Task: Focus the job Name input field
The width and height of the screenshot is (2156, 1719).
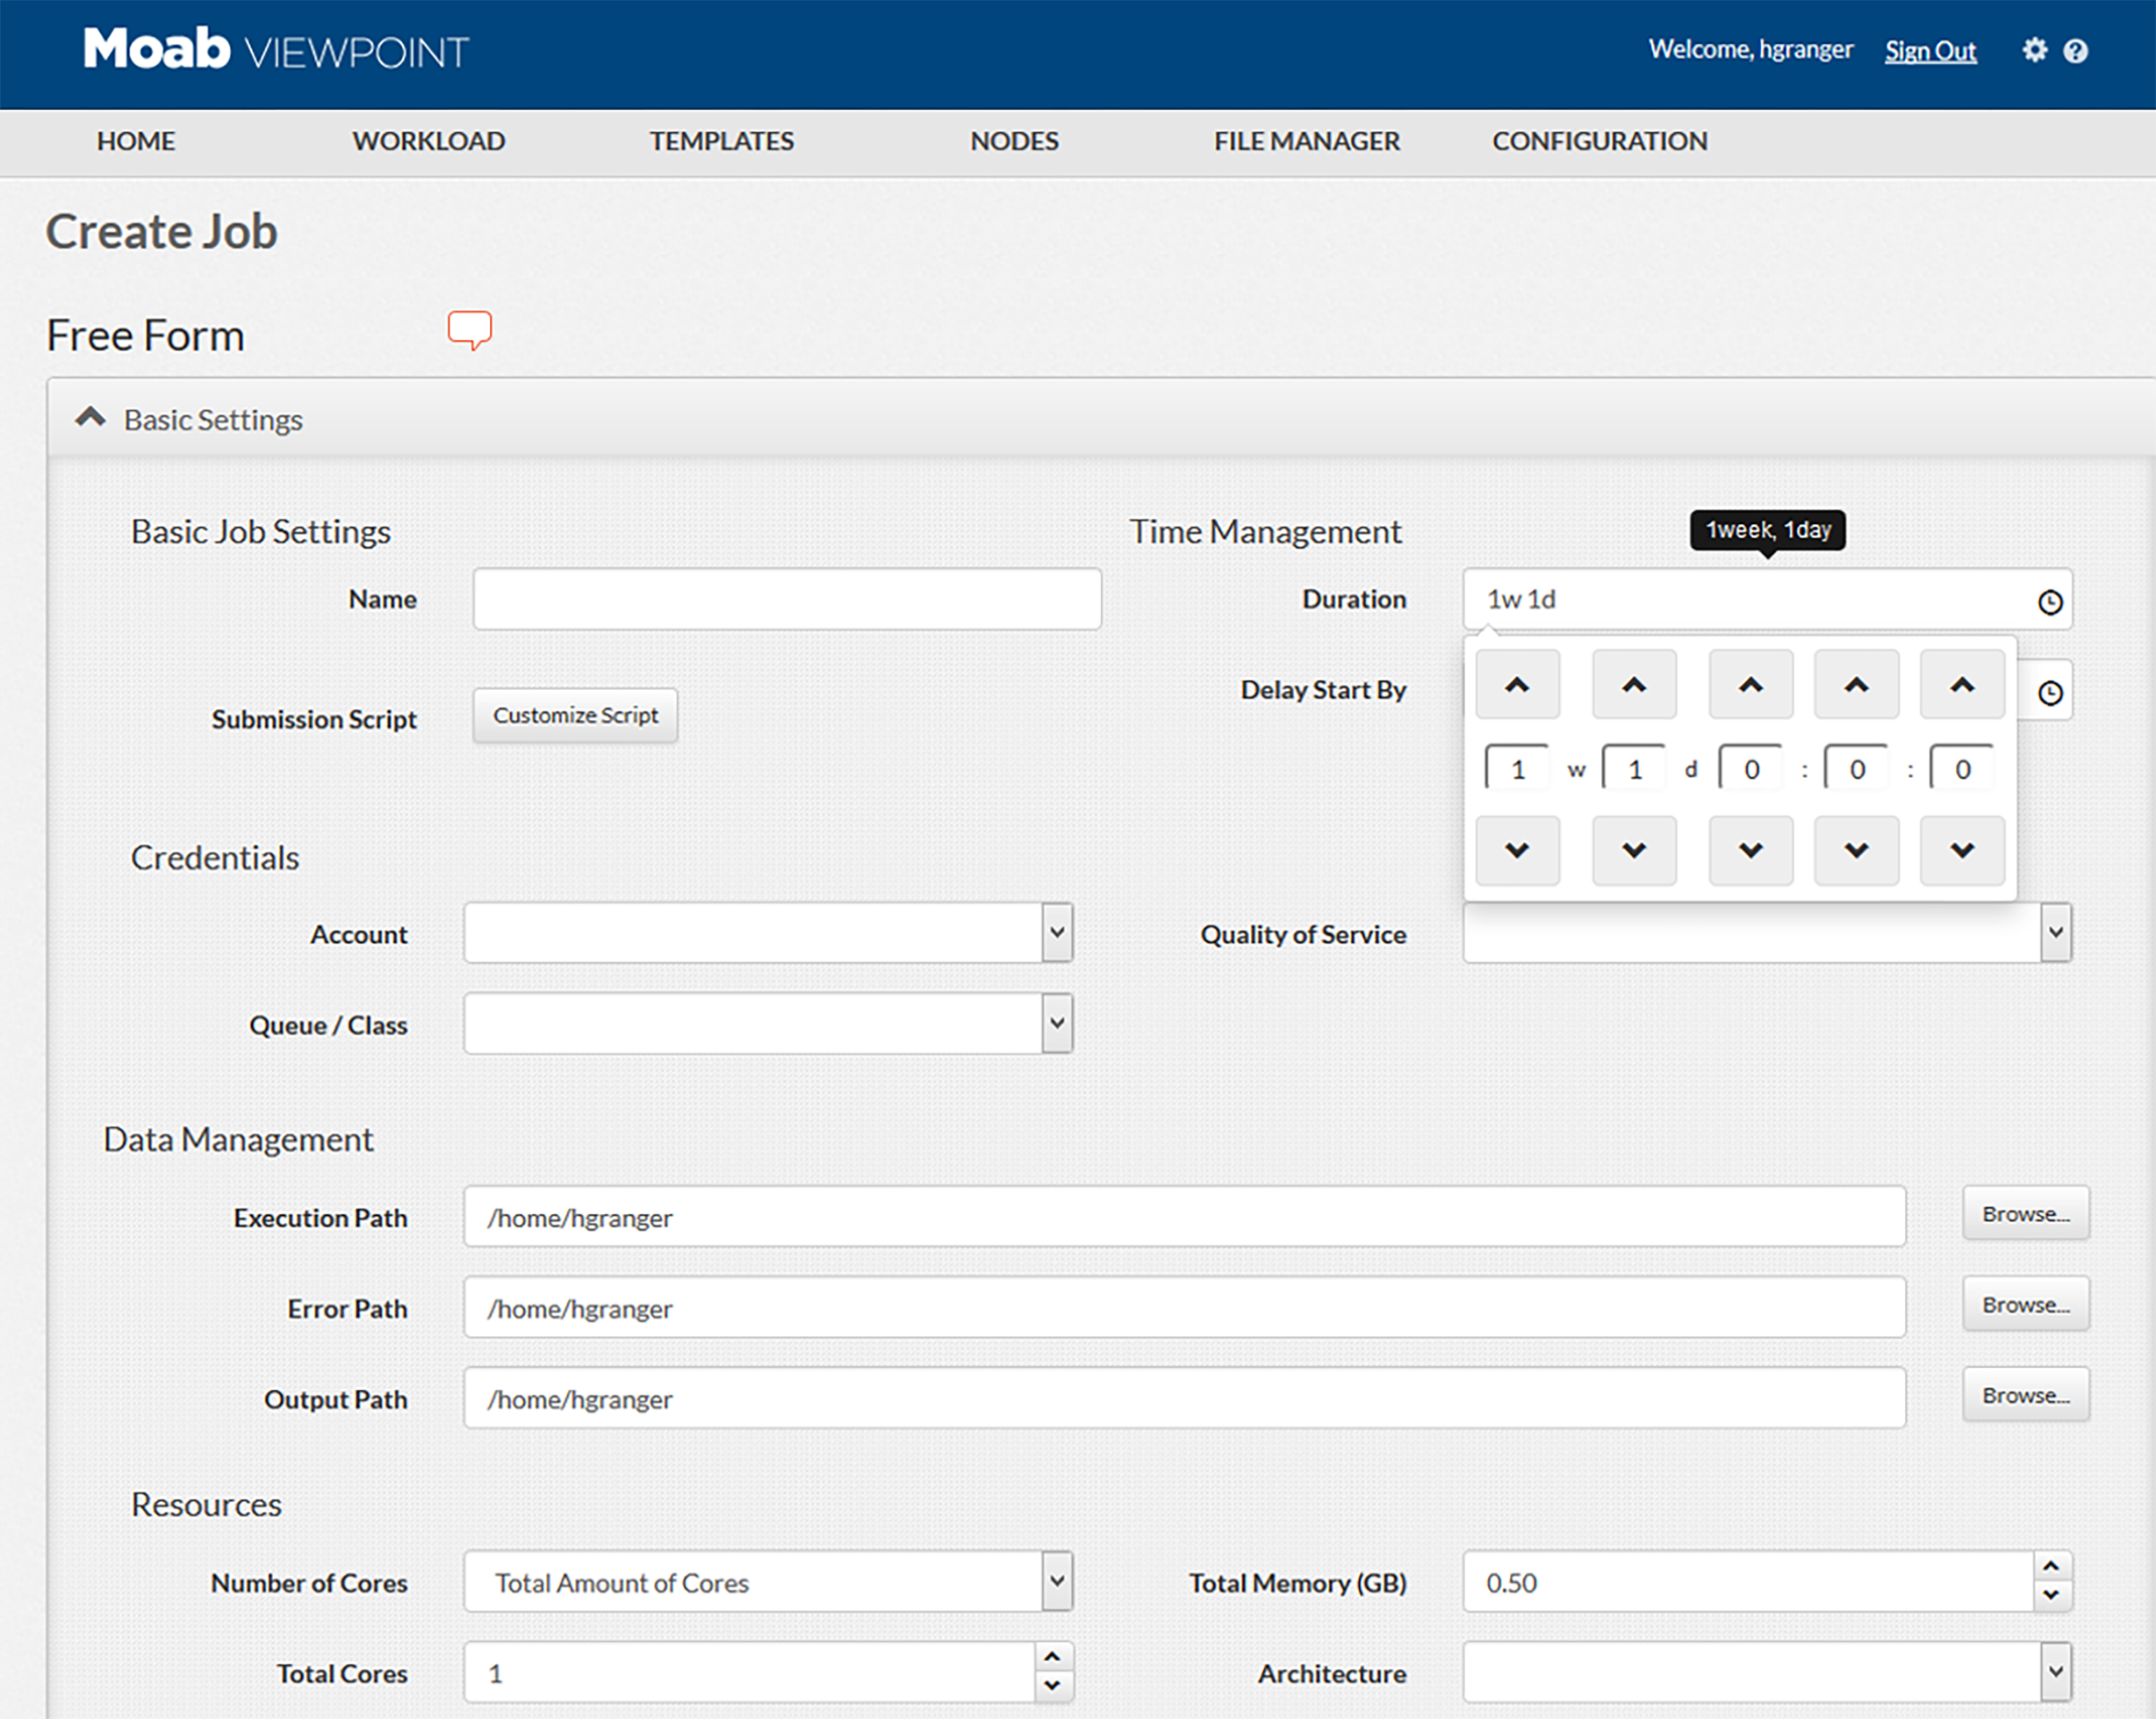Action: pos(787,599)
